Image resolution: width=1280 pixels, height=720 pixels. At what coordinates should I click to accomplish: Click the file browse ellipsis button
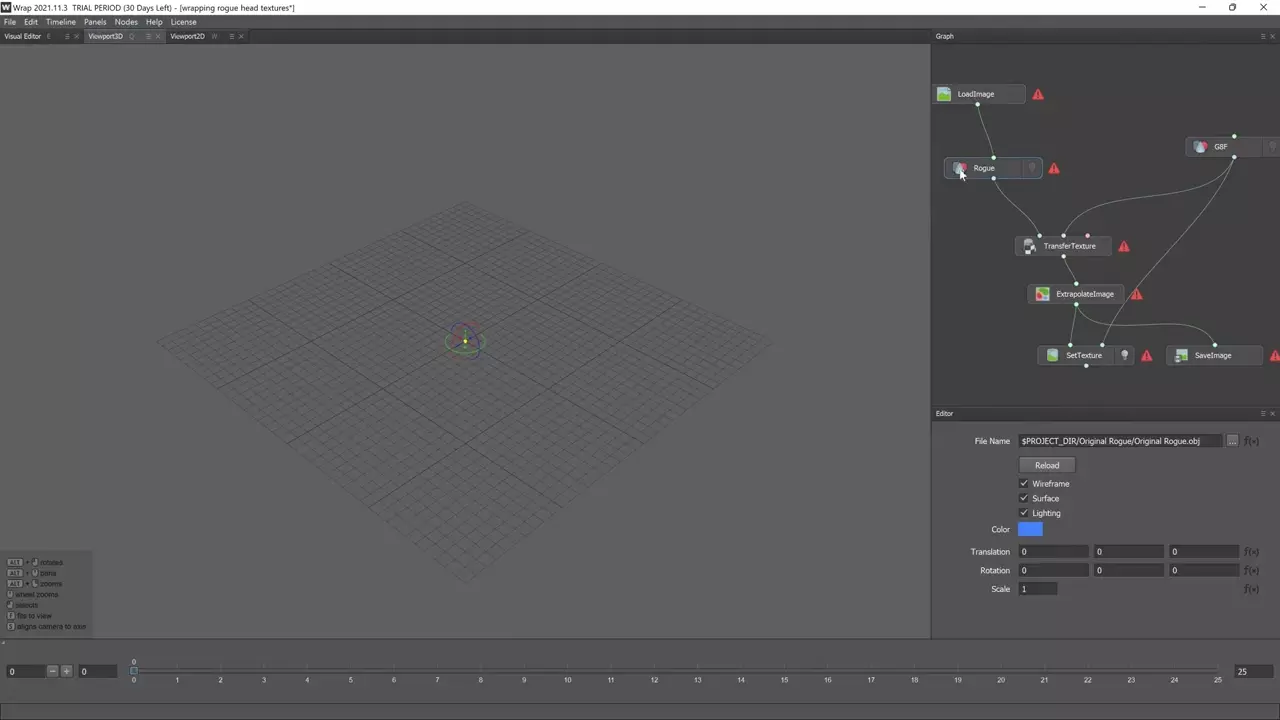point(1233,441)
